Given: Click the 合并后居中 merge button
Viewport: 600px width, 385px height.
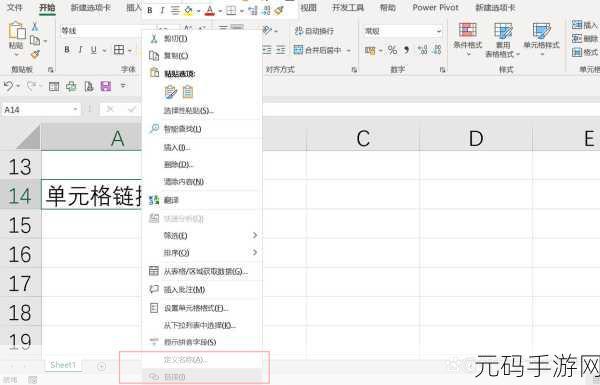Looking at the screenshot, I should 318,50.
